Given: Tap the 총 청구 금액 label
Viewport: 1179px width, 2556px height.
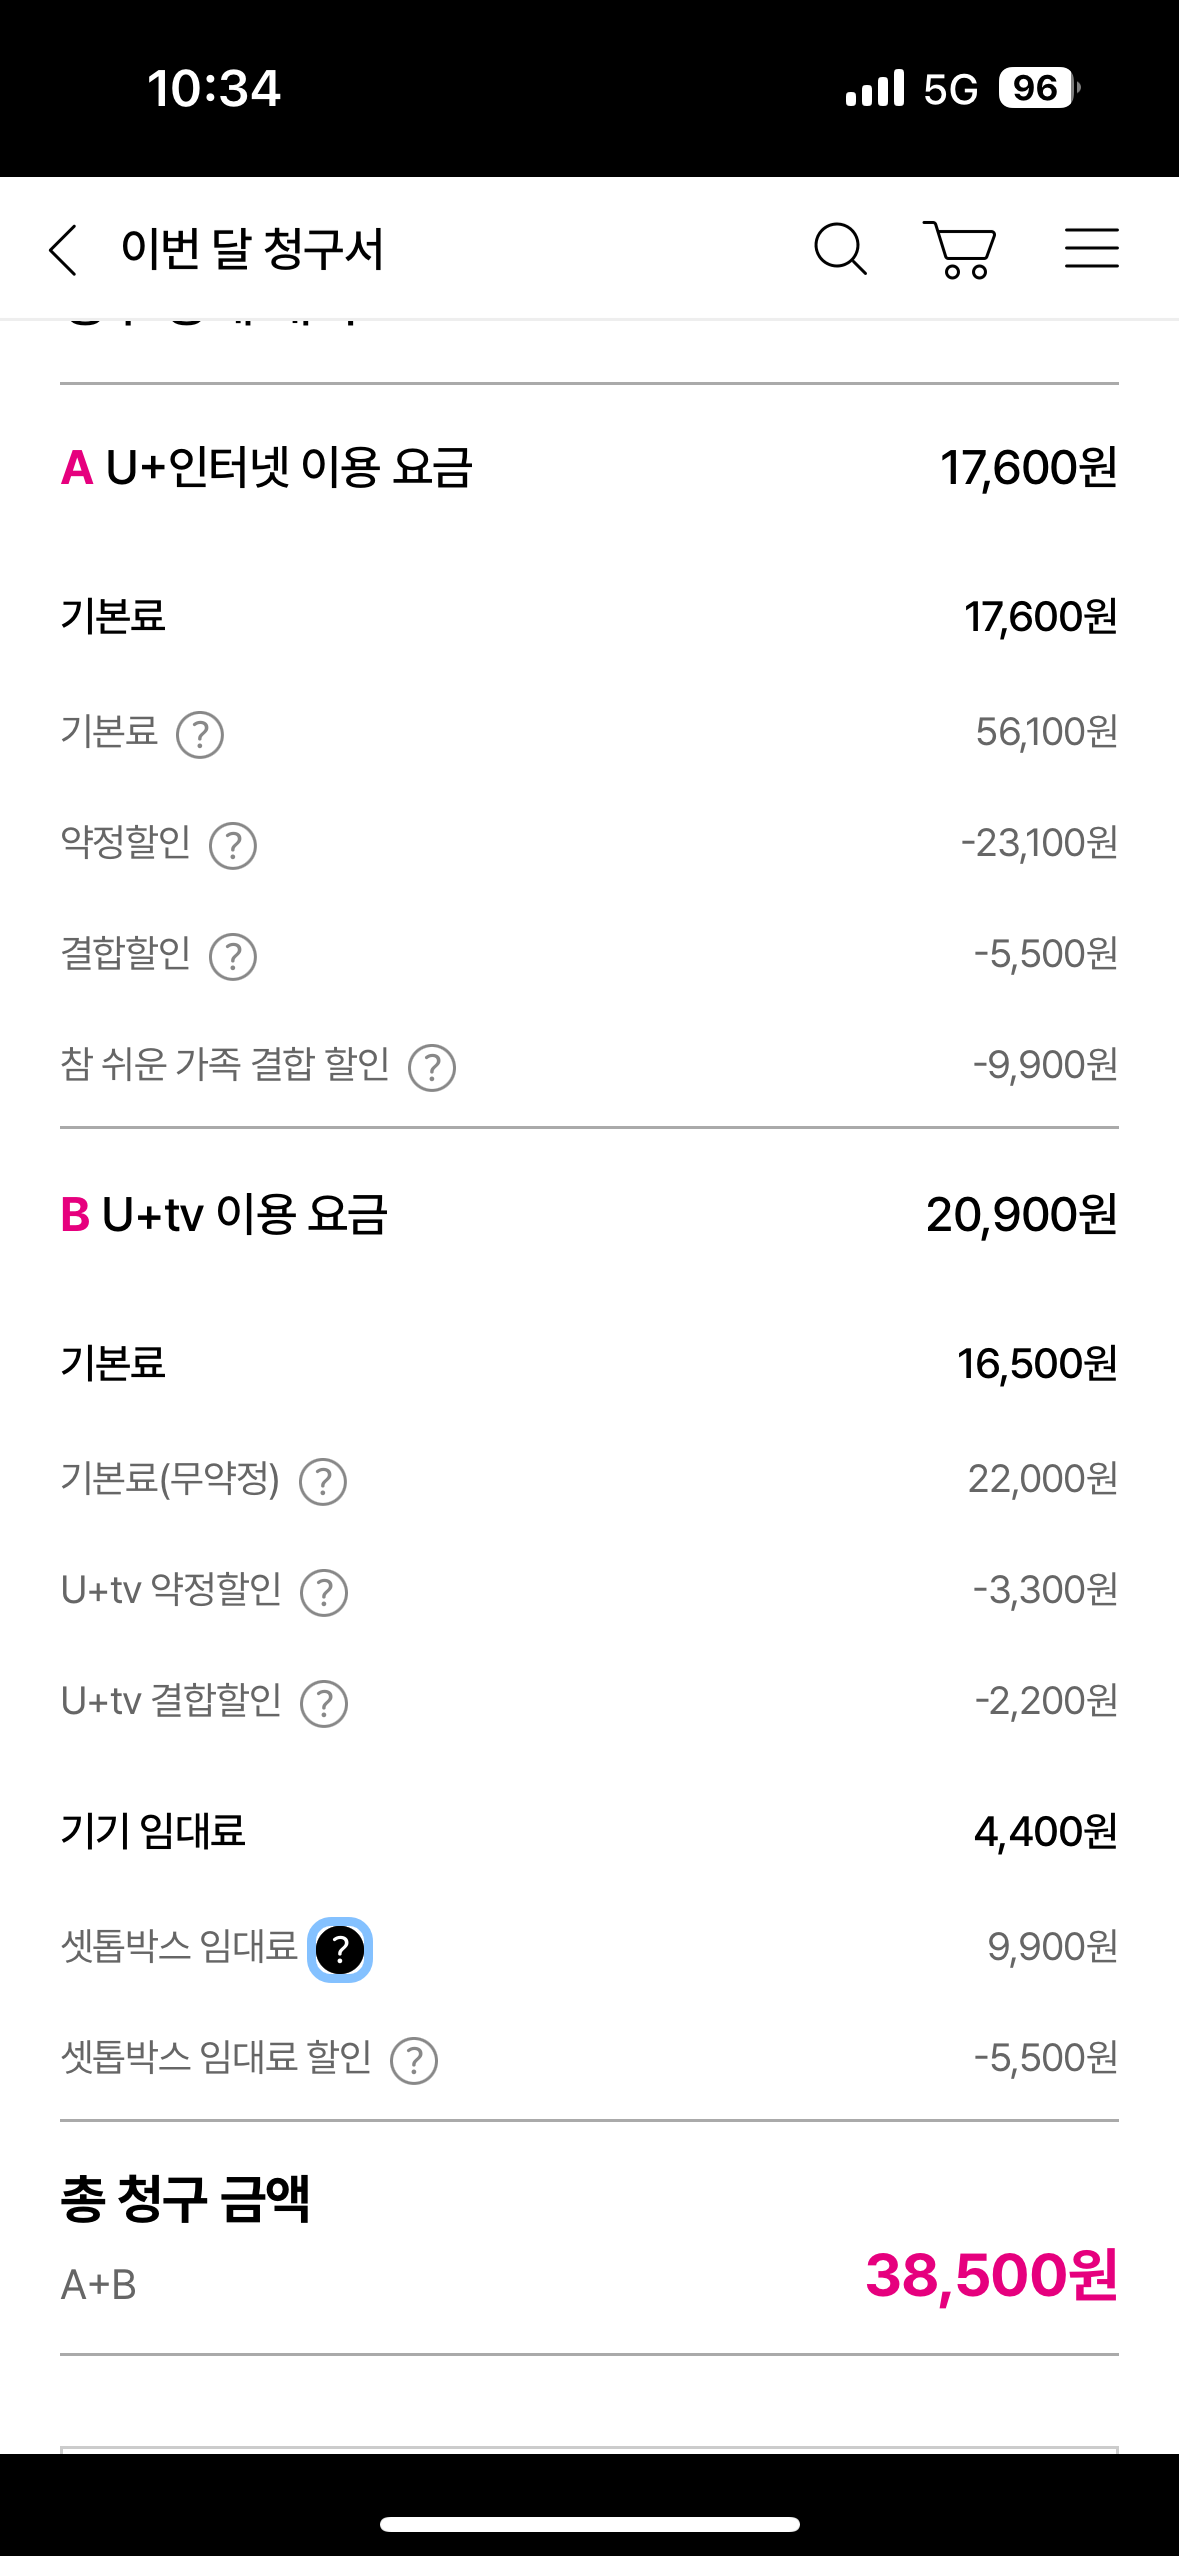Looking at the screenshot, I should [x=186, y=2200].
